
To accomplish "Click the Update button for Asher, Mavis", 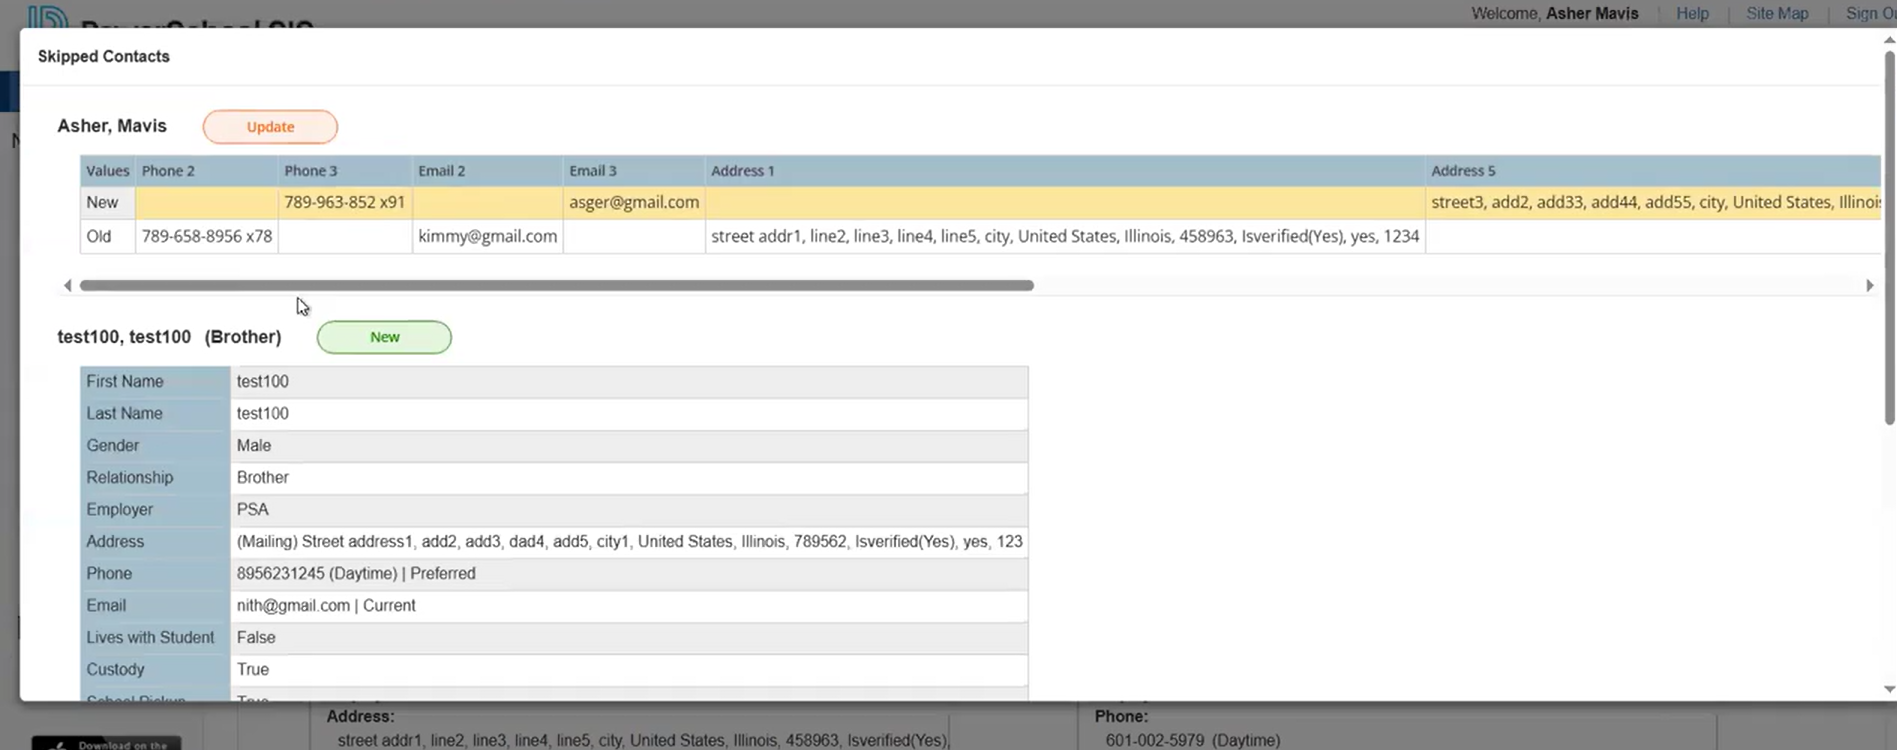I will [270, 127].
